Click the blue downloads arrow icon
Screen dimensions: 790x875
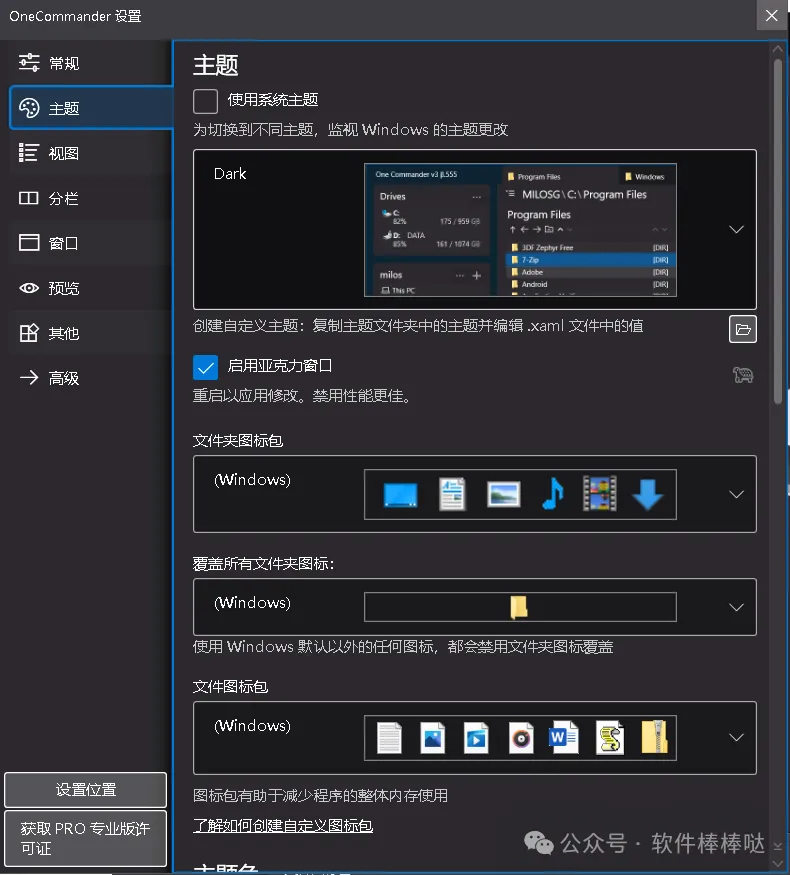pyautogui.click(x=647, y=494)
